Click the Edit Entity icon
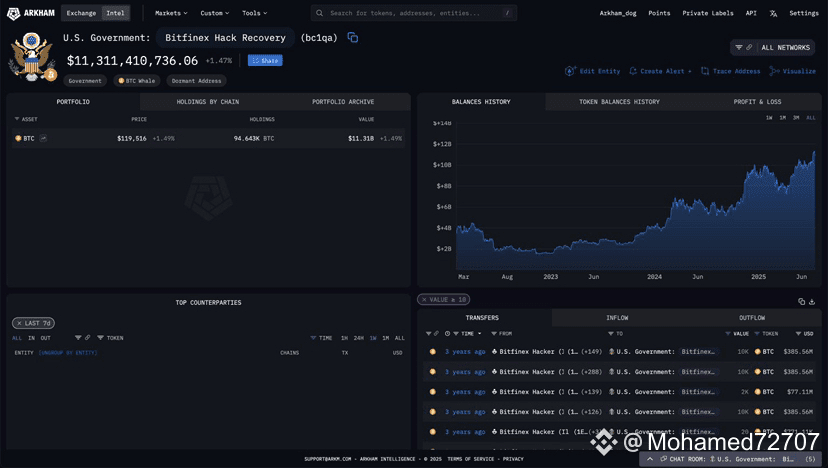 point(570,71)
